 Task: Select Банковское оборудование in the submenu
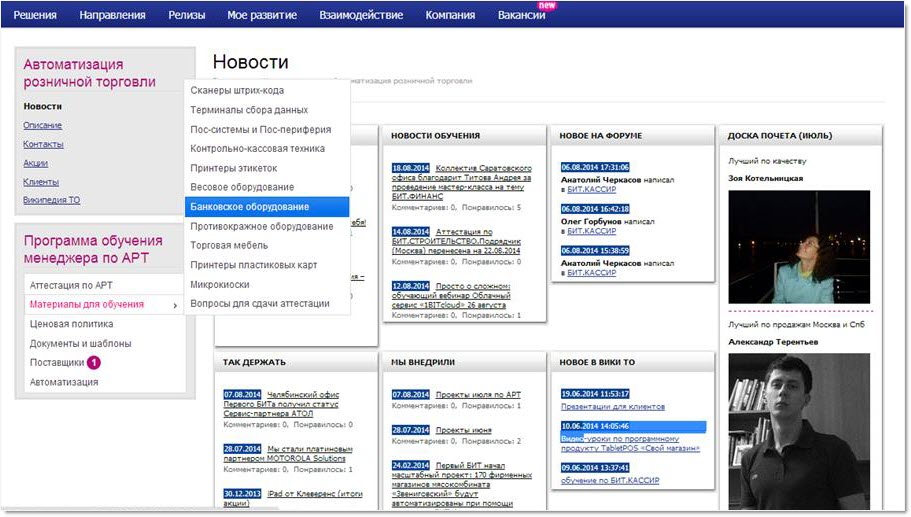[250, 207]
